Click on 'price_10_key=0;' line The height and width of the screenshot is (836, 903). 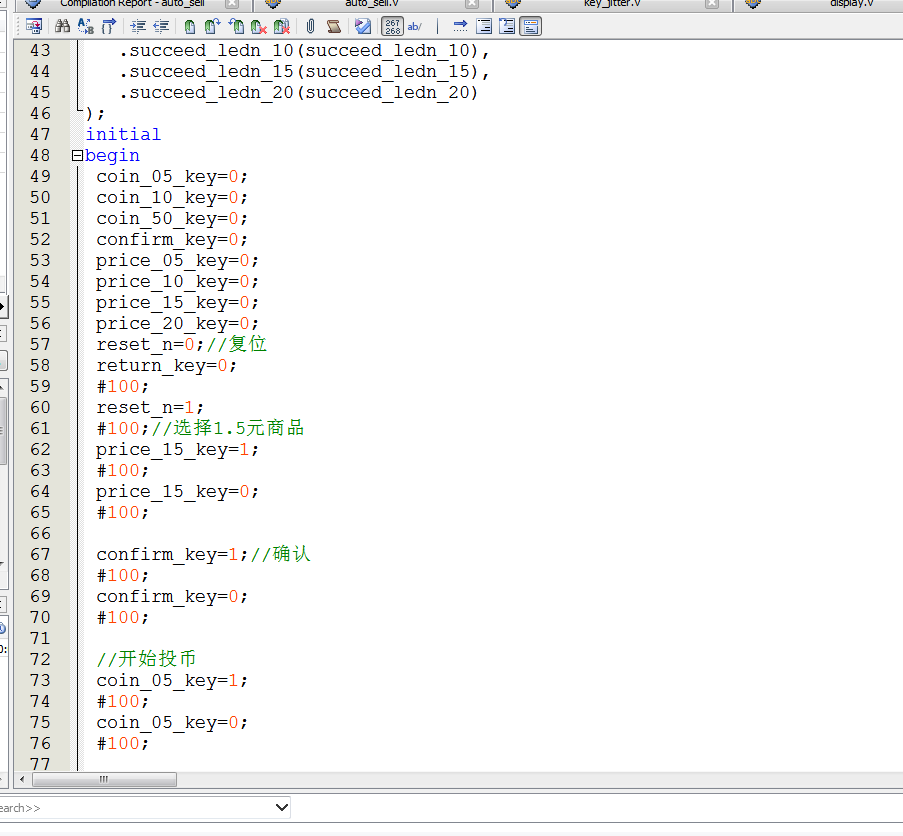coord(177,282)
